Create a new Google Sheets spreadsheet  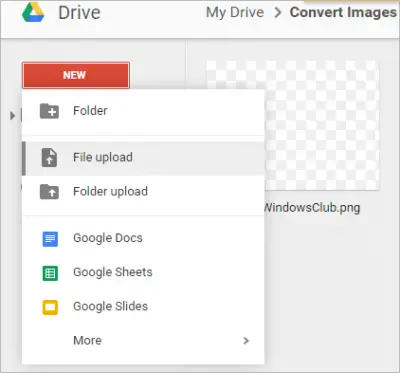click(143, 272)
